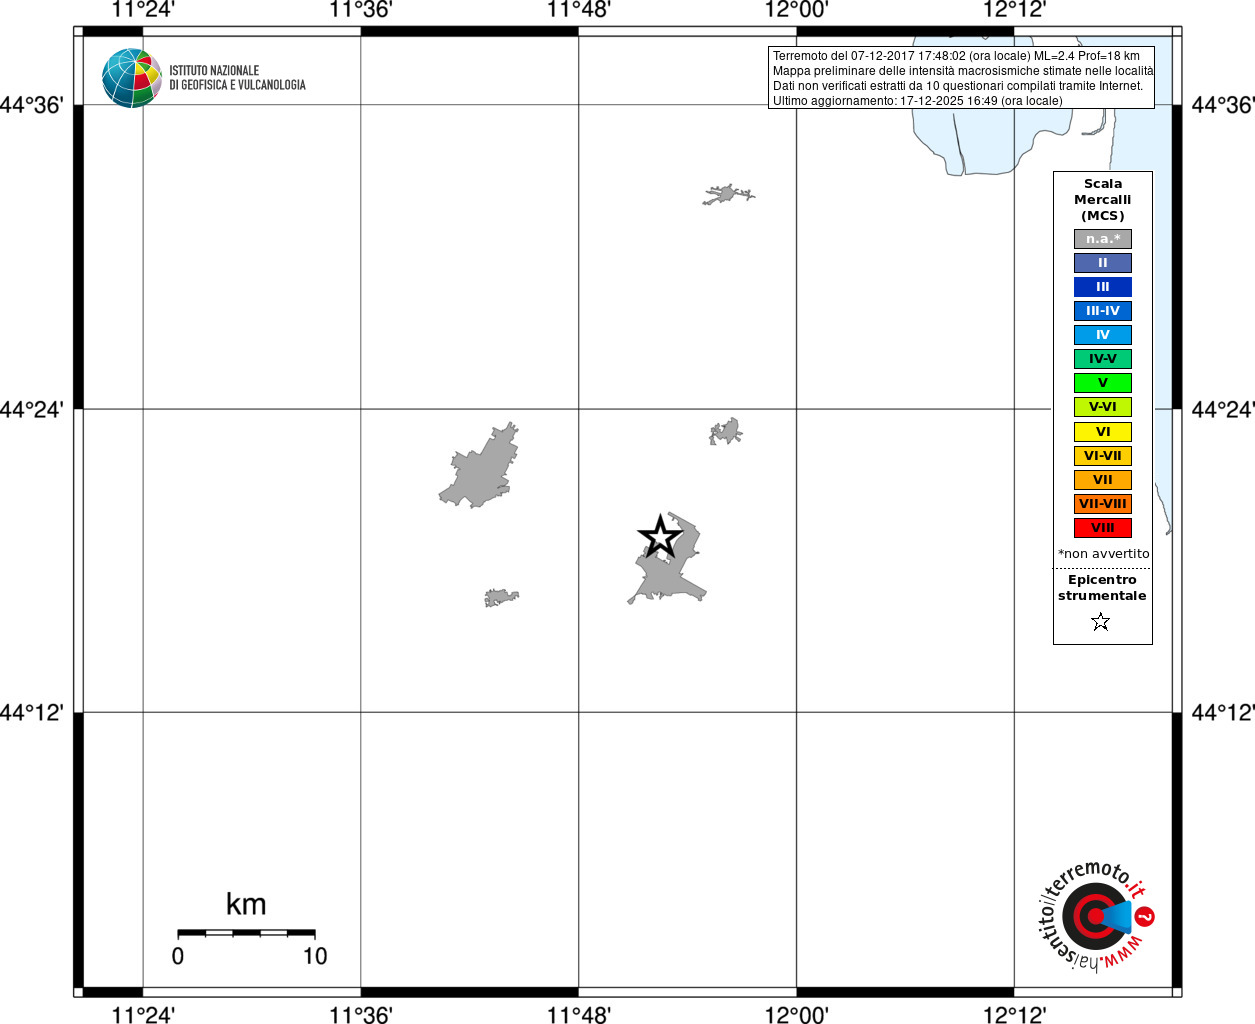Select the yellow VI legend swatch
The width and height of the screenshot is (1255, 1024).
click(x=1103, y=432)
